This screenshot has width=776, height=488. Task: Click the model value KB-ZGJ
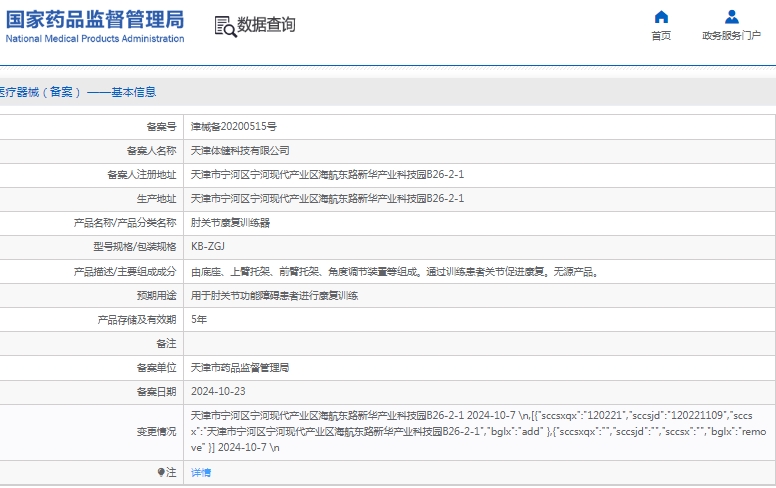(208, 246)
